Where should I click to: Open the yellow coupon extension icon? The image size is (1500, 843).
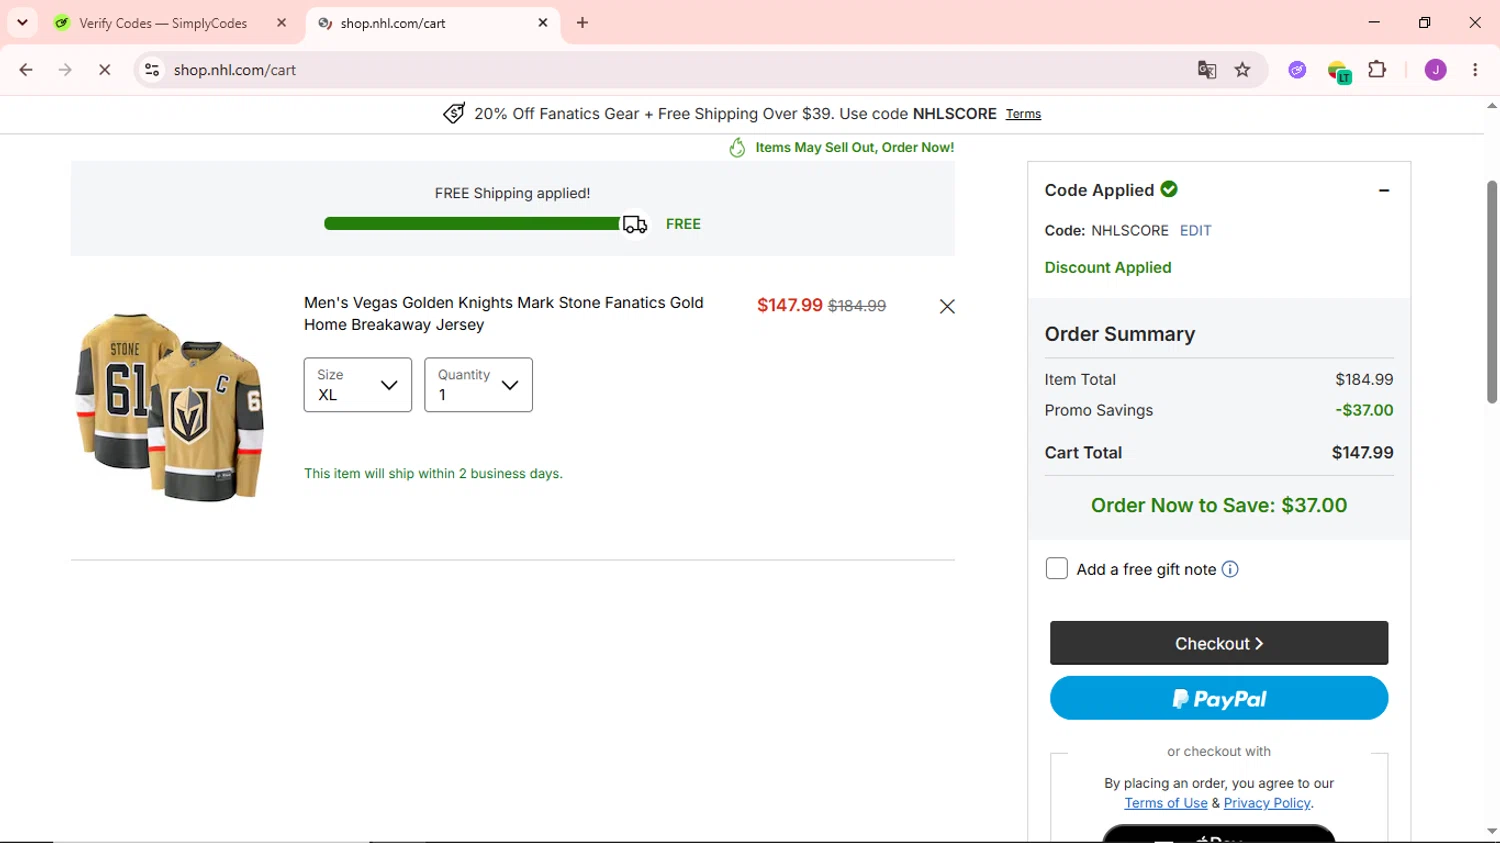[1339, 71]
